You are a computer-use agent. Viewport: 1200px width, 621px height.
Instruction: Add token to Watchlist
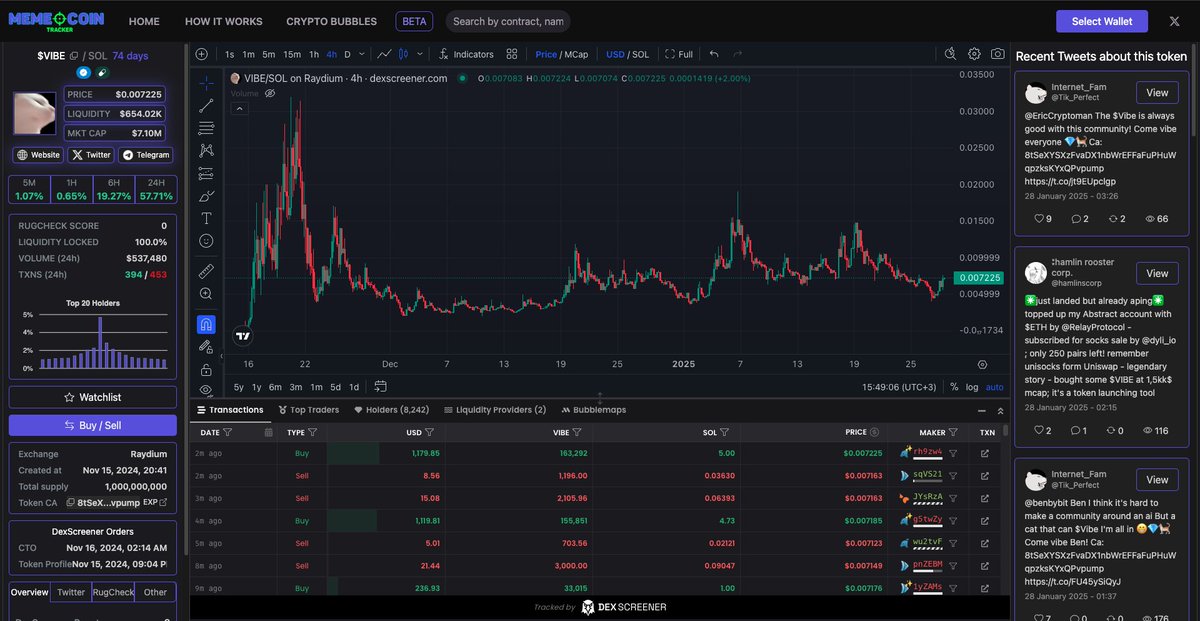coord(93,397)
